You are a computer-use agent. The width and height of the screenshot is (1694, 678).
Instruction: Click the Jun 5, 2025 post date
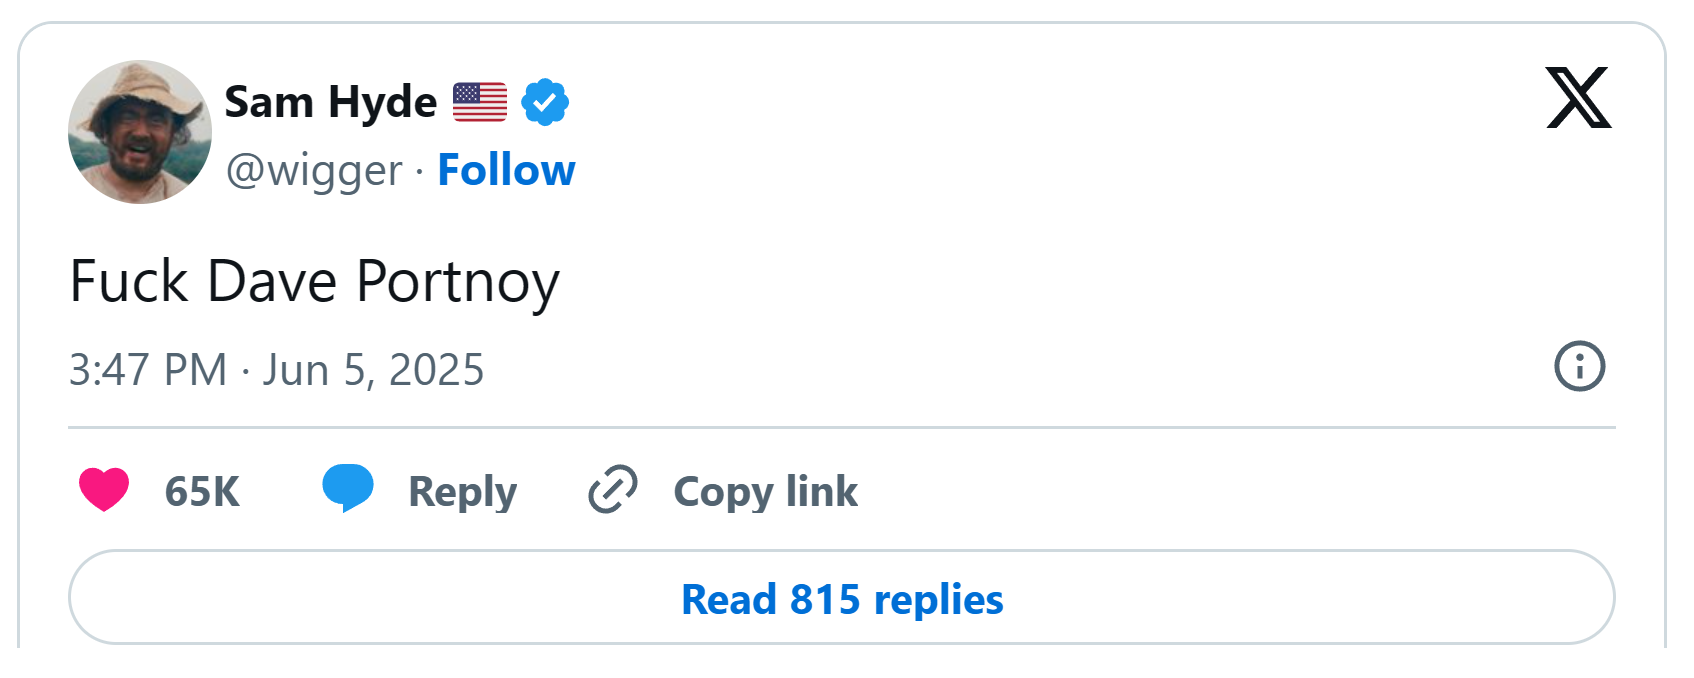coord(373,370)
